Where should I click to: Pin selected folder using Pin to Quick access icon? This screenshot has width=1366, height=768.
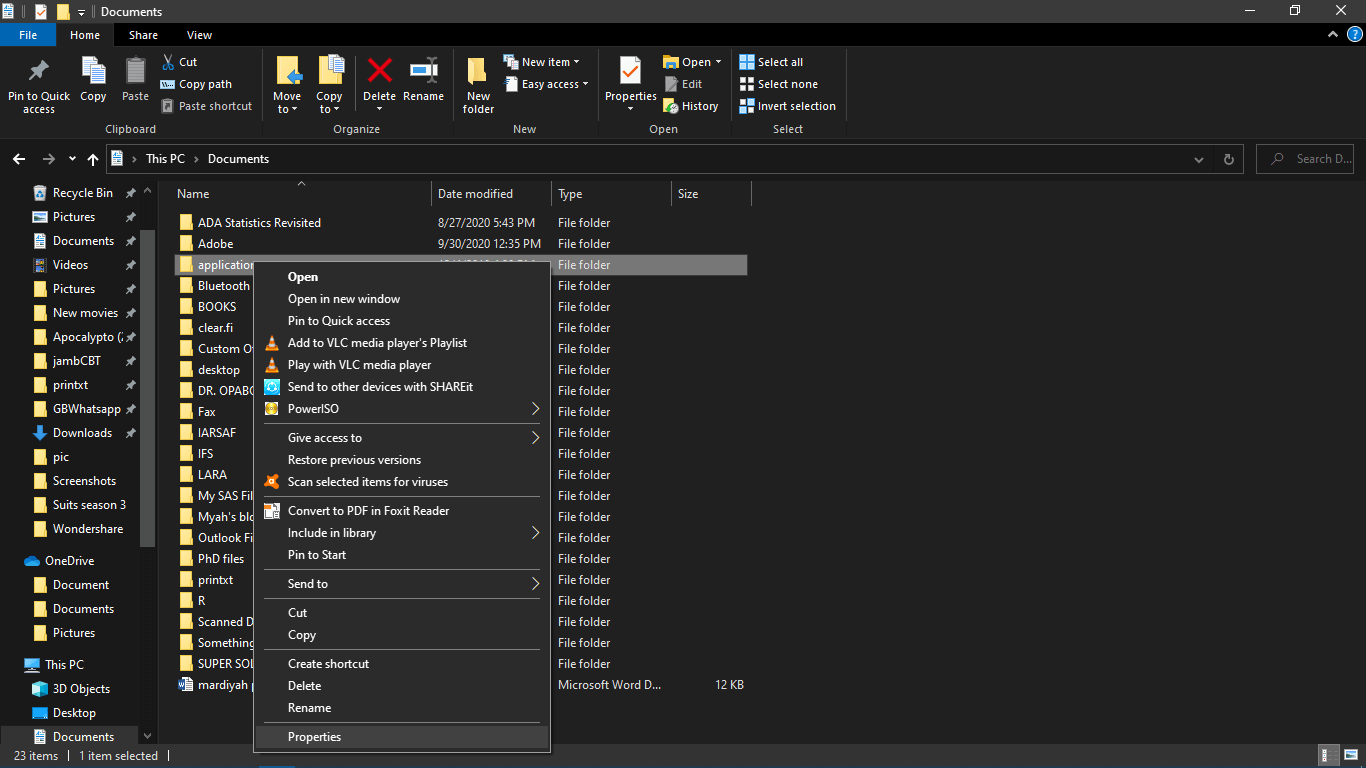[x=38, y=85]
